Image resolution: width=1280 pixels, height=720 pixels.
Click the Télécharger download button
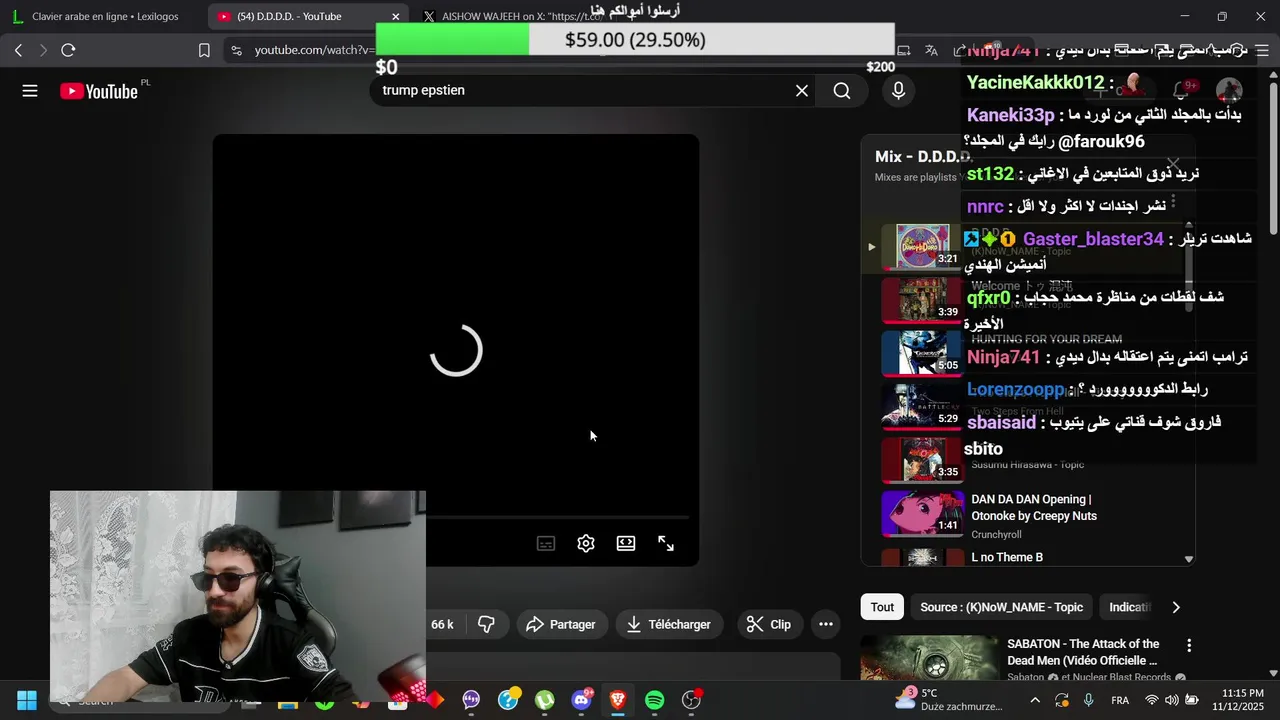669,624
